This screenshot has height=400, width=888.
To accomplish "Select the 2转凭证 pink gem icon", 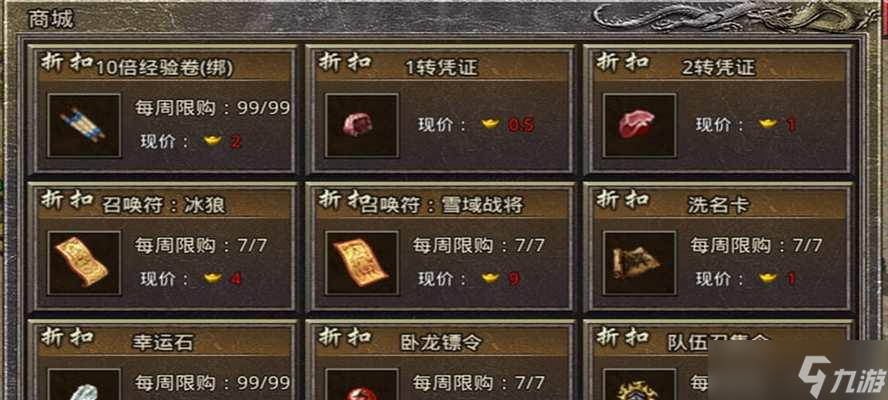I will pyautogui.click(x=639, y=125).
